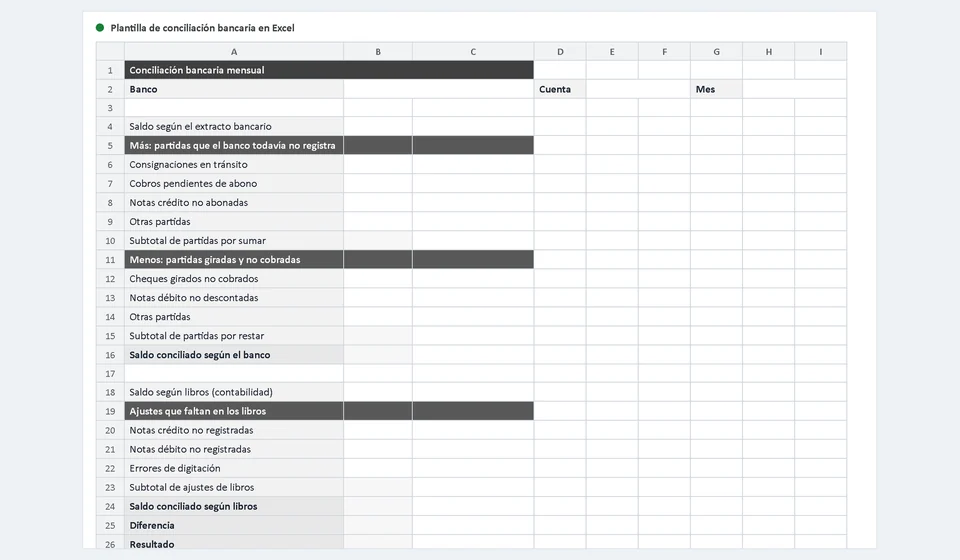Select row 17 header

110,373
